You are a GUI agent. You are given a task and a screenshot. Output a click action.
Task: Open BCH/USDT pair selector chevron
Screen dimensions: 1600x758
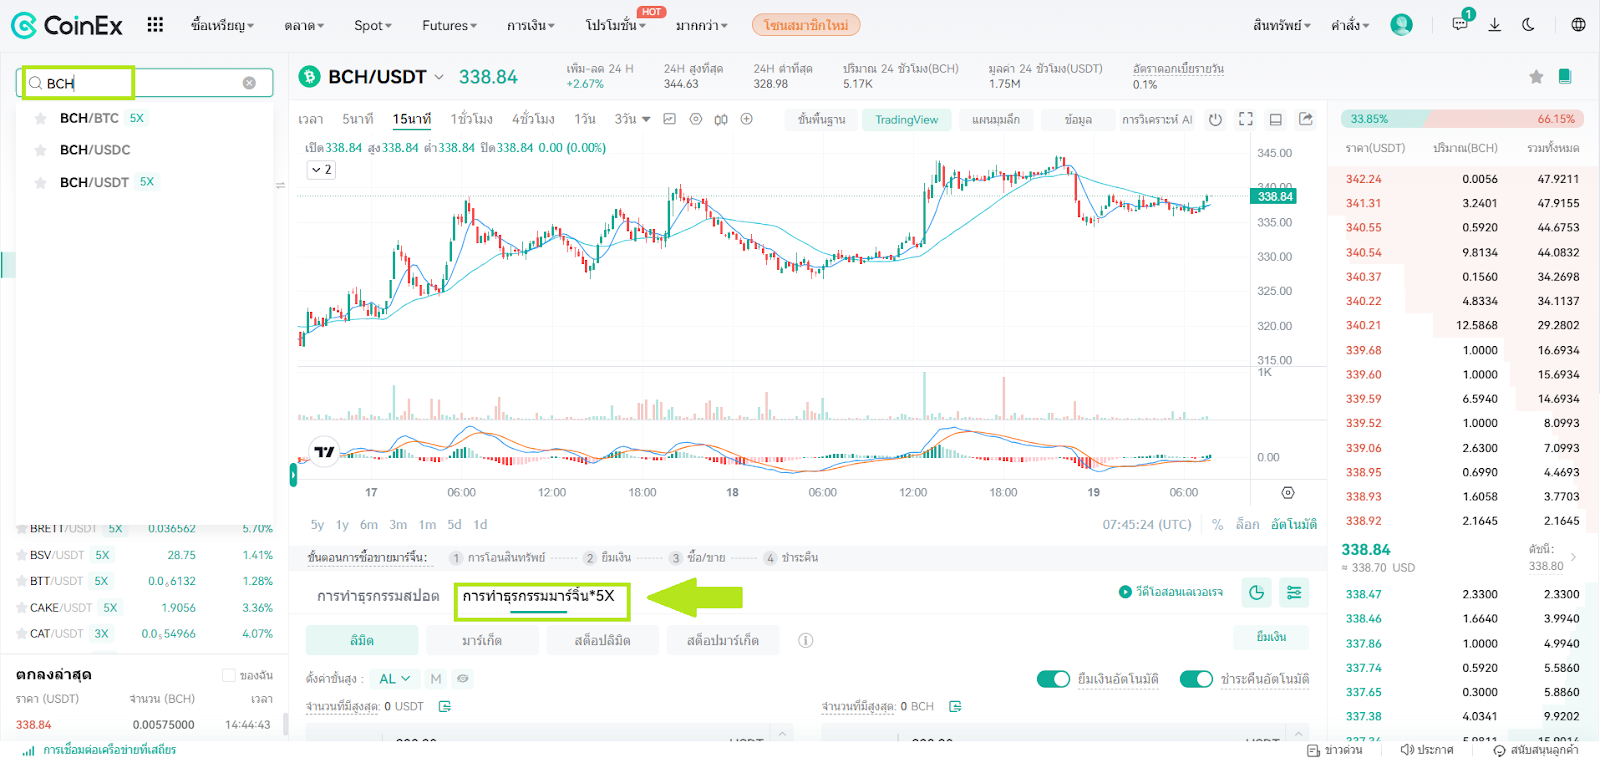click(x=439, y=77)
